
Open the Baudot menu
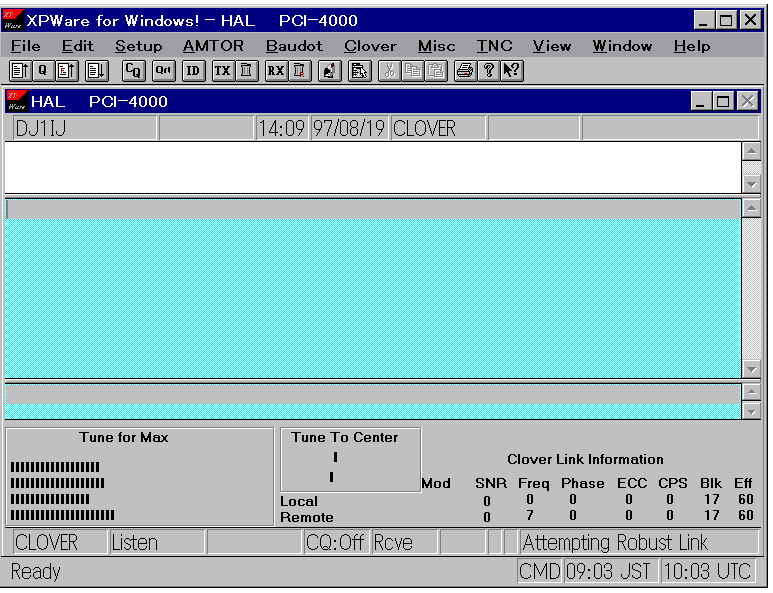(294, 46)
